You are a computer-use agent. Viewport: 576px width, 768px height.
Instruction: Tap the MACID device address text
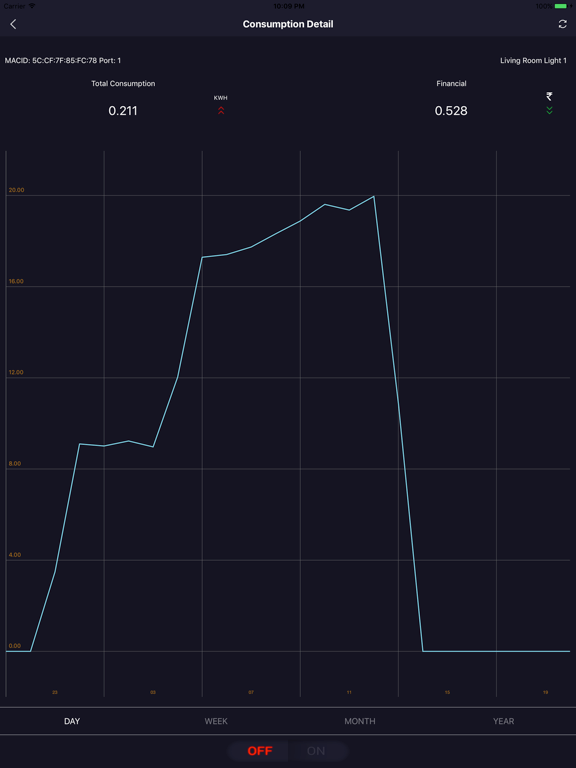coord(63,61)
